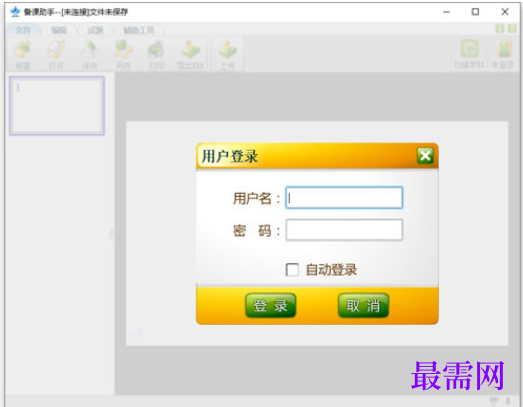Click the 未登录 user icon
The height and width of the screenshot is (407, 523).
click(503, 54)
